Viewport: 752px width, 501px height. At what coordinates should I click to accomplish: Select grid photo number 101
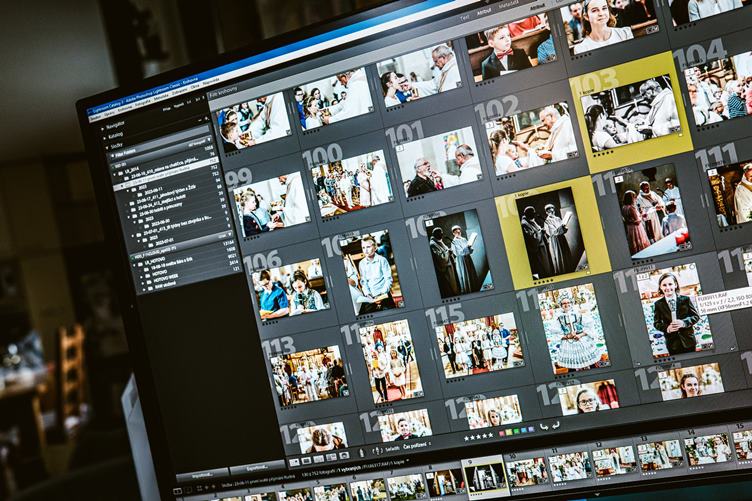(439, 163)
